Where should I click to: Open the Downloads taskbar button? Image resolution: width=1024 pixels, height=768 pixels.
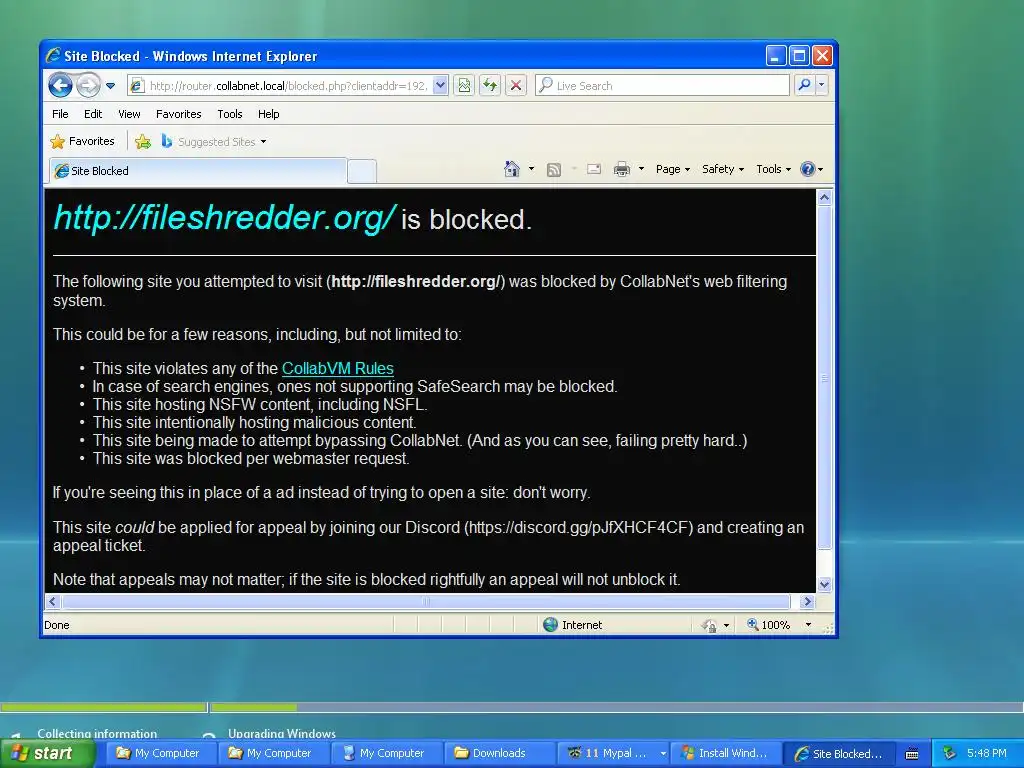pyautogui.click(x=500, y=753)
